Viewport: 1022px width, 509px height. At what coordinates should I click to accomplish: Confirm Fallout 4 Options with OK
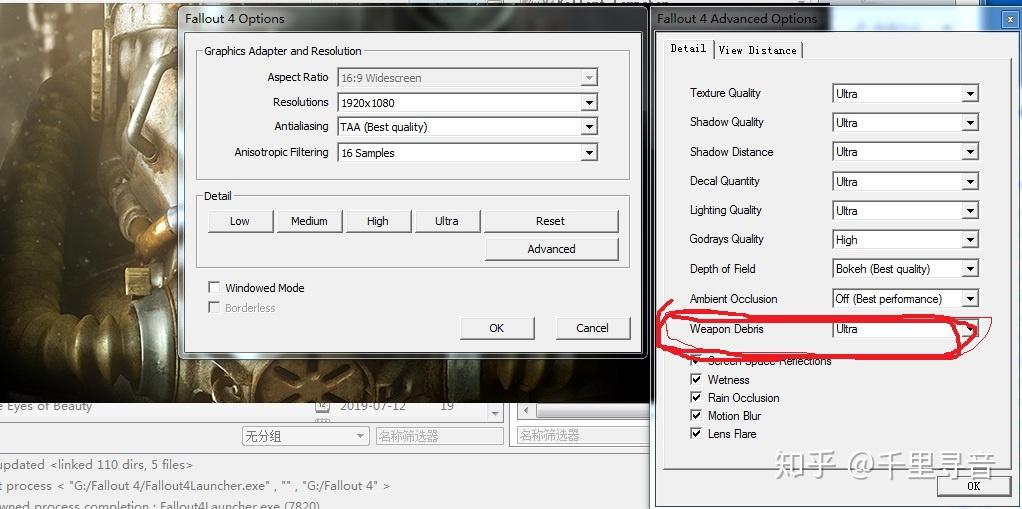[x=497, y=328]
